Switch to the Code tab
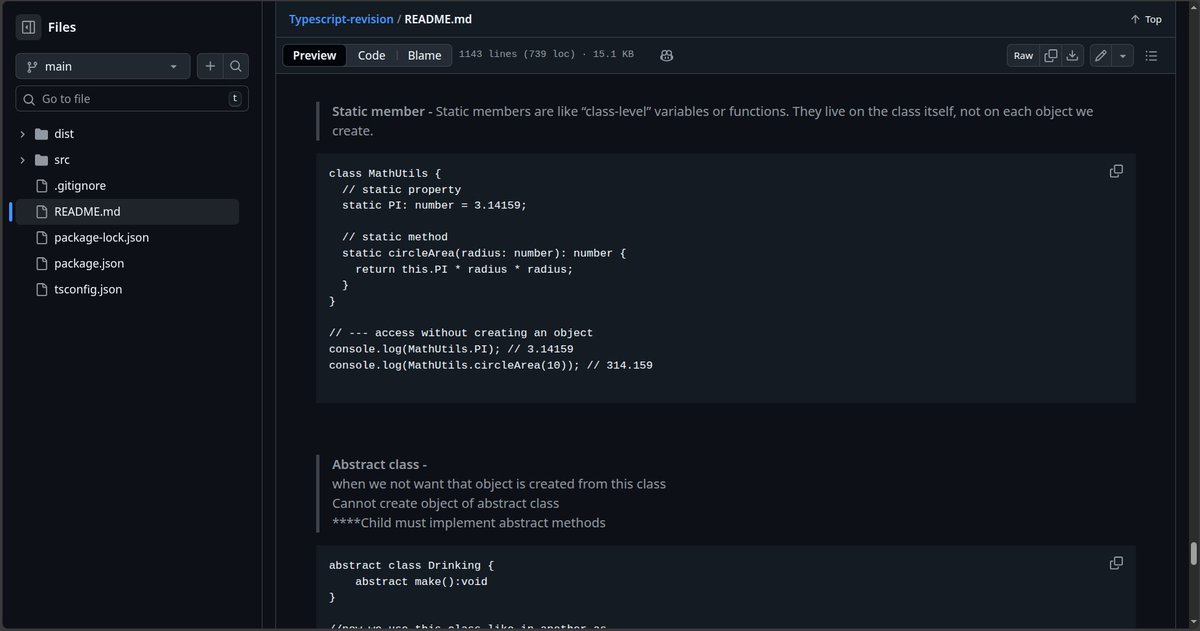The width and height of the screenshot is (1200, 631). click(x=371, y=55)
